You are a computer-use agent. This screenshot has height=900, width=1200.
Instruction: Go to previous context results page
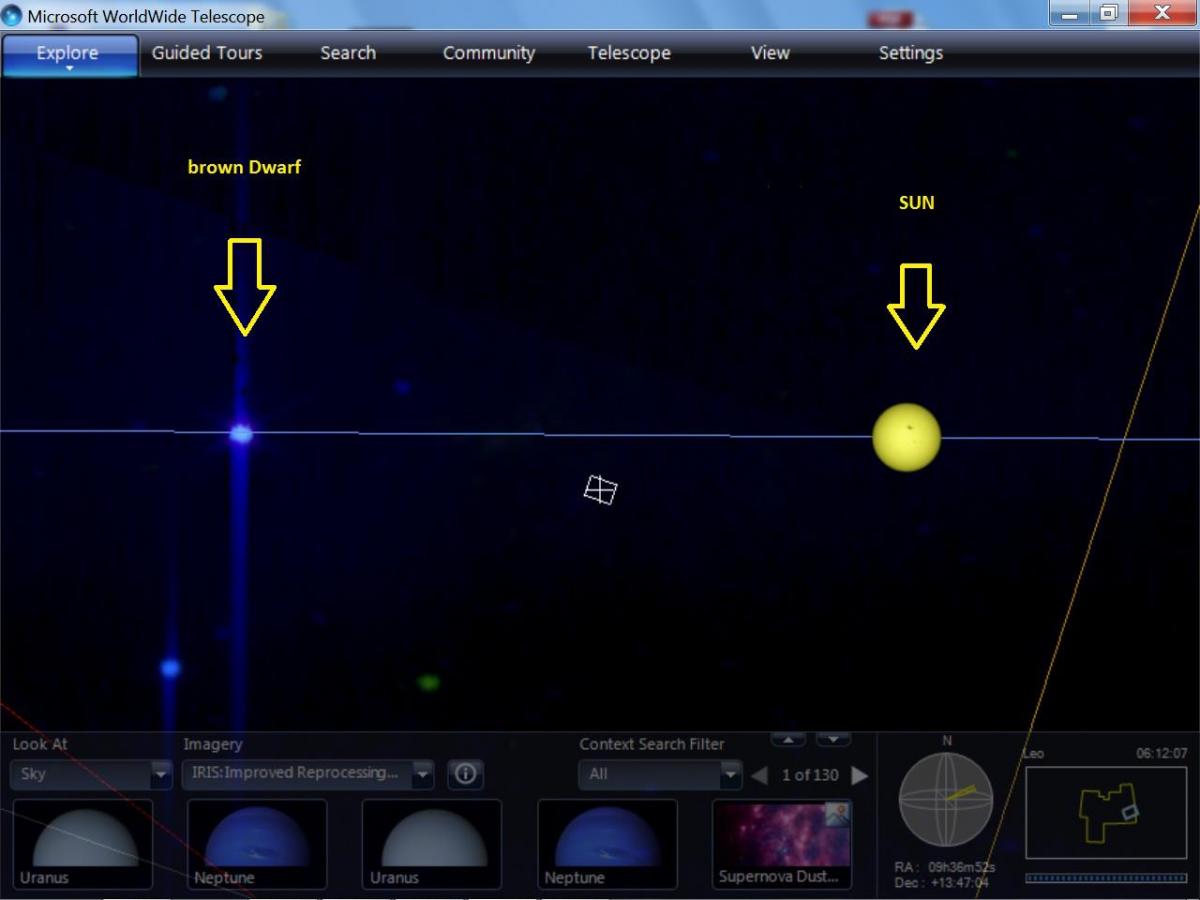tap(760, 775)
